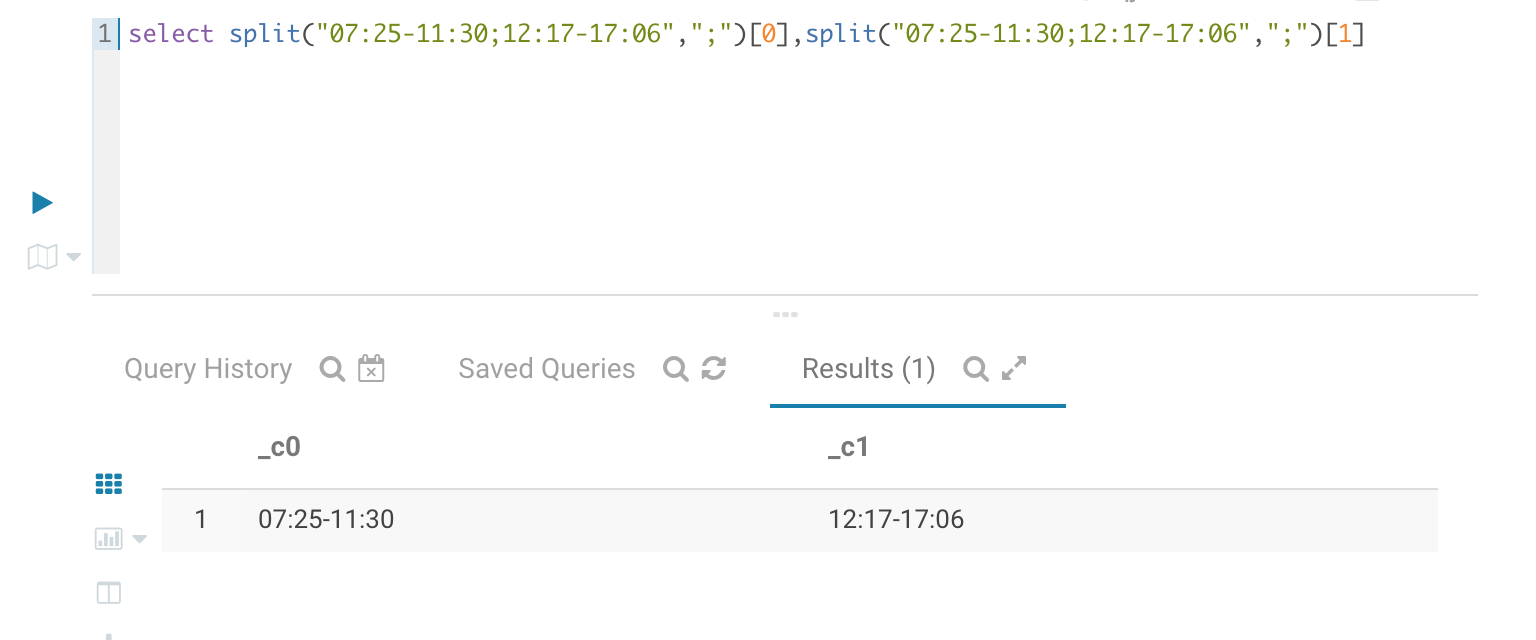
Task: Expand results panel to full screen
Action: pos(1014,369)
